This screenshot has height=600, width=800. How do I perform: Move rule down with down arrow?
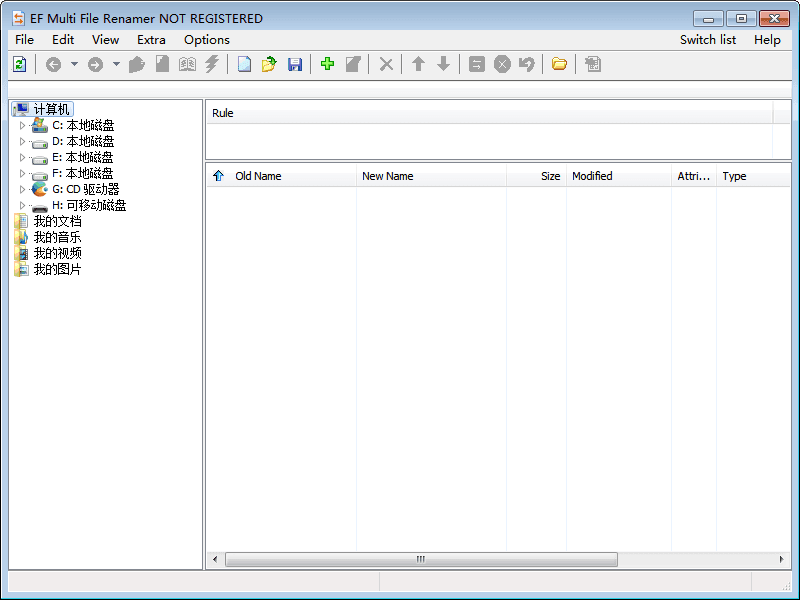pos(444,64)
